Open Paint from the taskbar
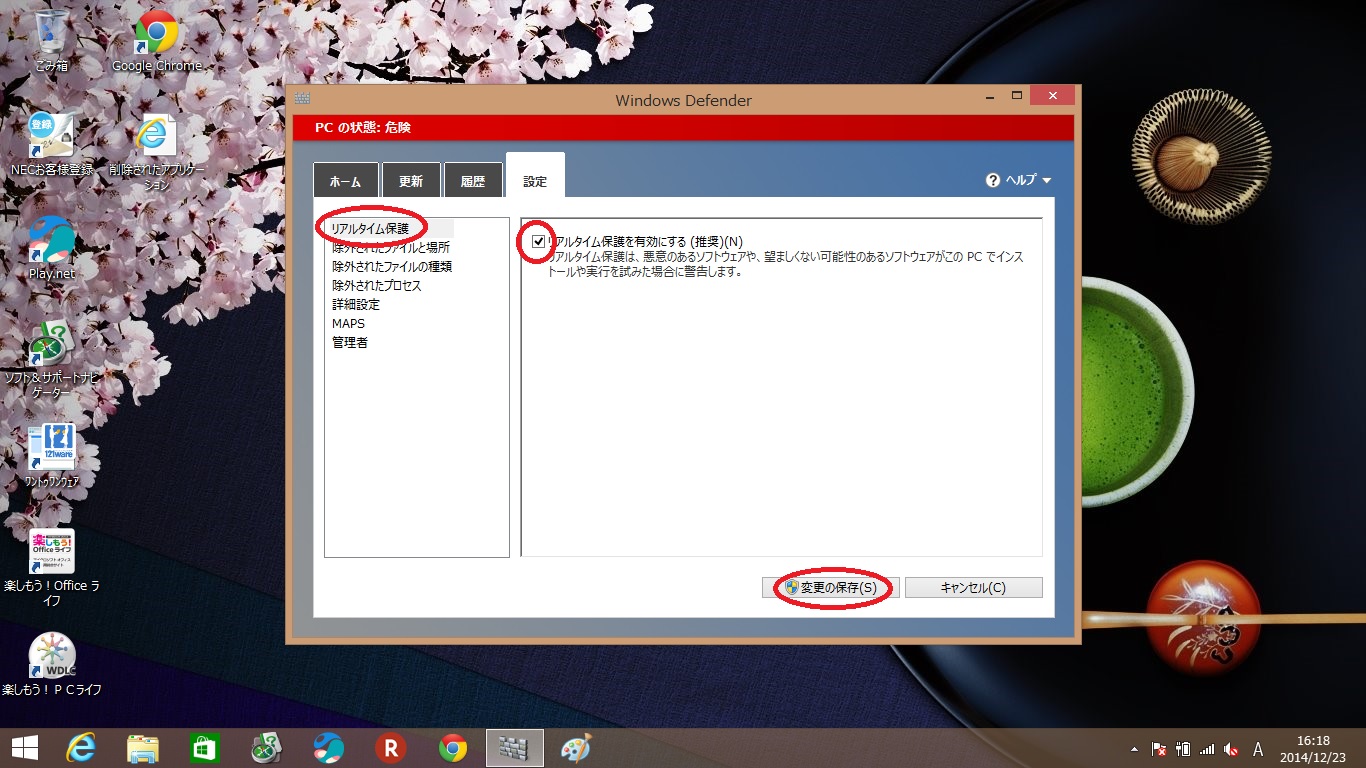The height and width of the screenshot is (768, 1366). (575, 748)
